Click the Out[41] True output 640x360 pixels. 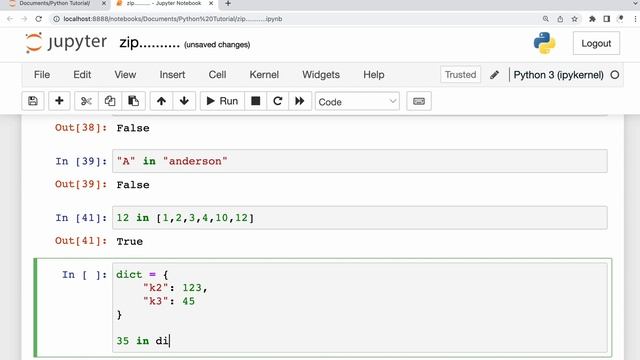coord(129,242)
